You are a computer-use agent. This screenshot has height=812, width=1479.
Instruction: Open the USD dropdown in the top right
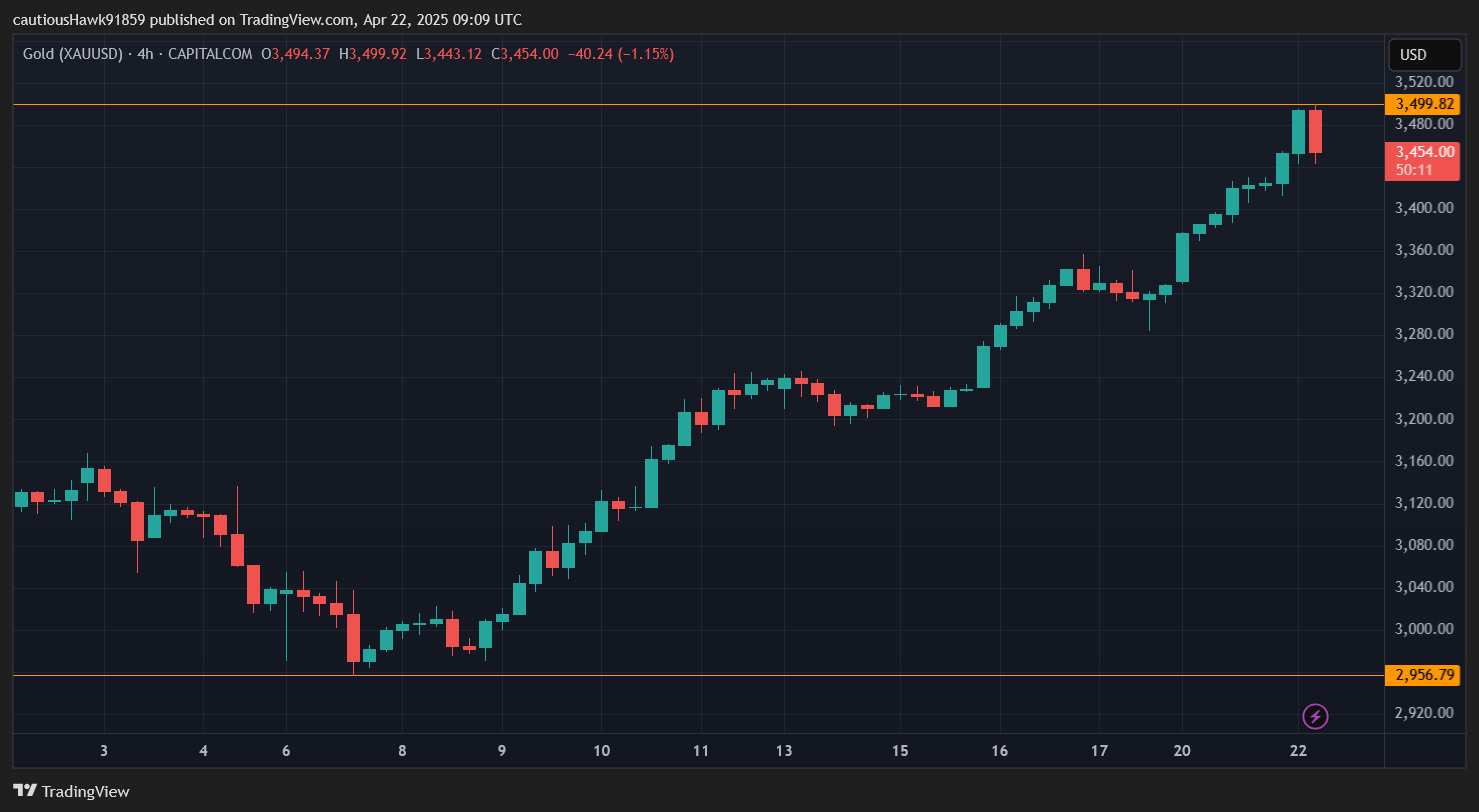coord(1424,55)
